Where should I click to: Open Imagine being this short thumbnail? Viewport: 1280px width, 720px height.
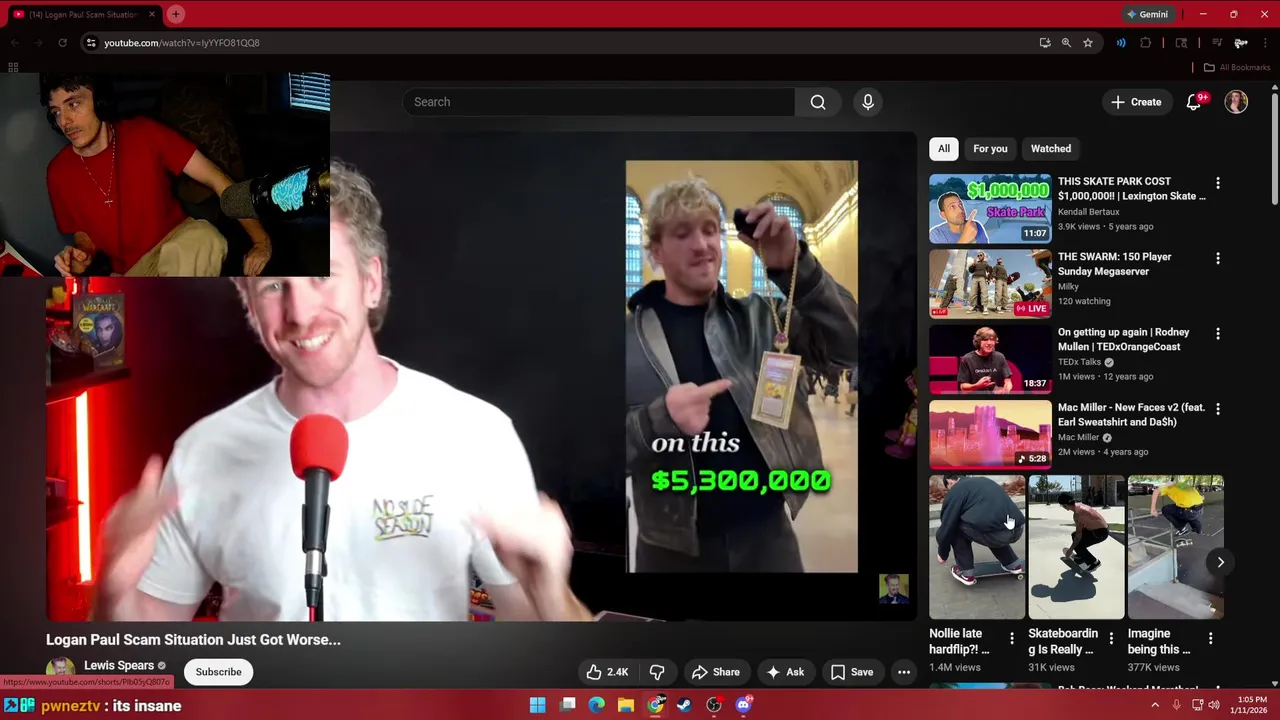click(1175, 547)
